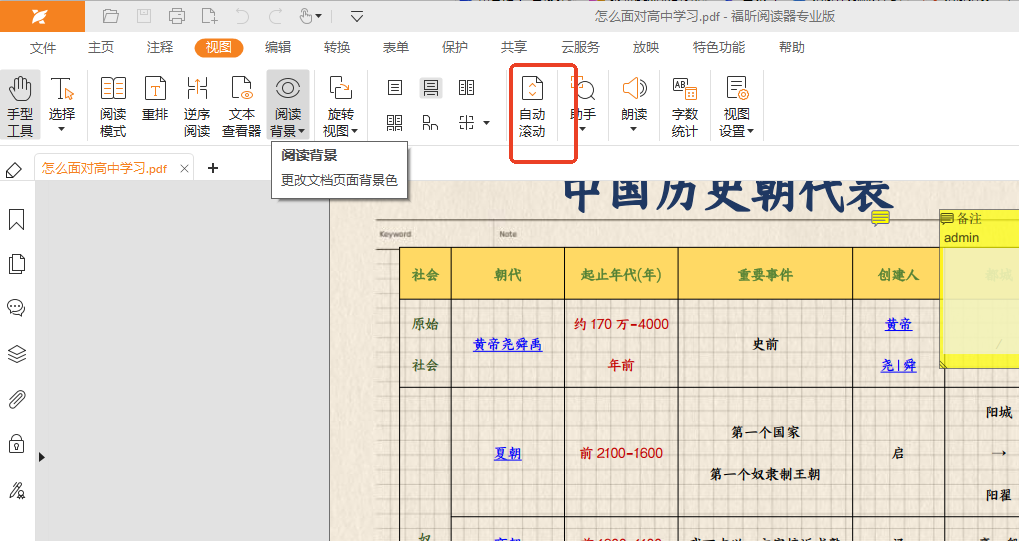Open the customize quick access toolbar dropdown
Screen dimensions: 1019x541
(x=357, y=16)
